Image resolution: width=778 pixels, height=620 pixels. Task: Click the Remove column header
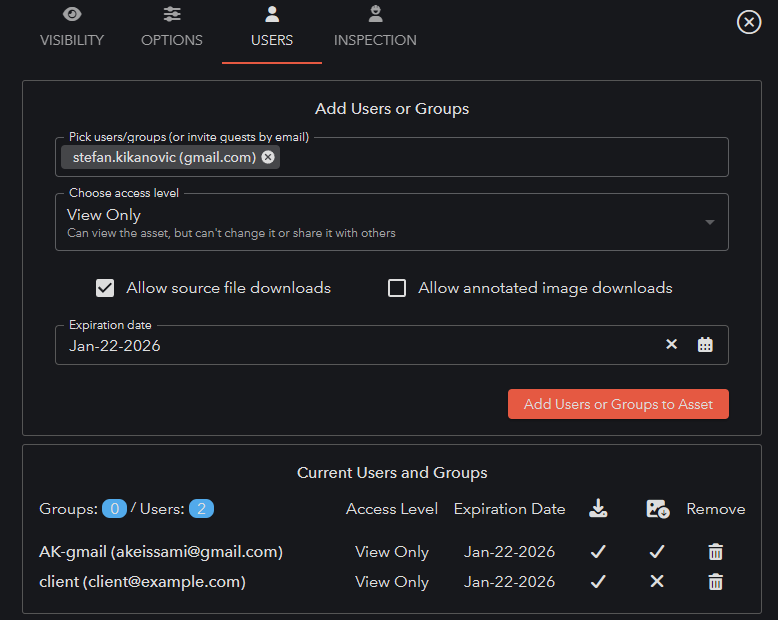point(715,509)
